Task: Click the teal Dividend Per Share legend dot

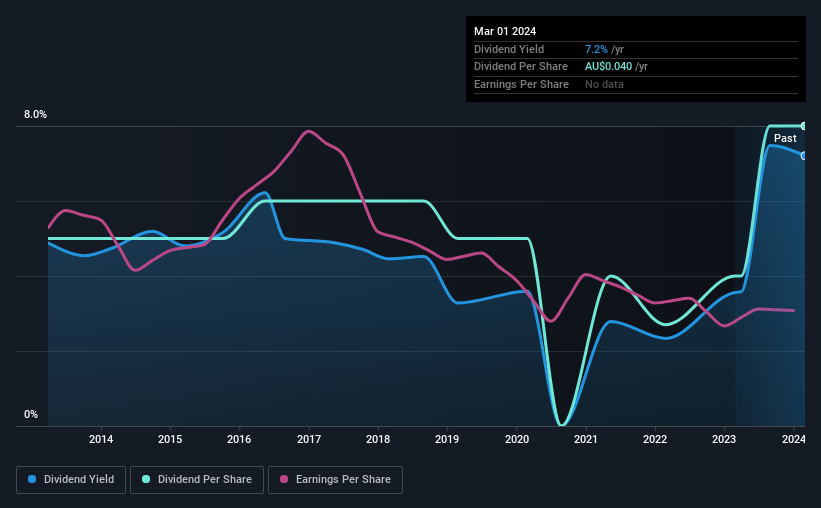Action: [x=146, y=479]
